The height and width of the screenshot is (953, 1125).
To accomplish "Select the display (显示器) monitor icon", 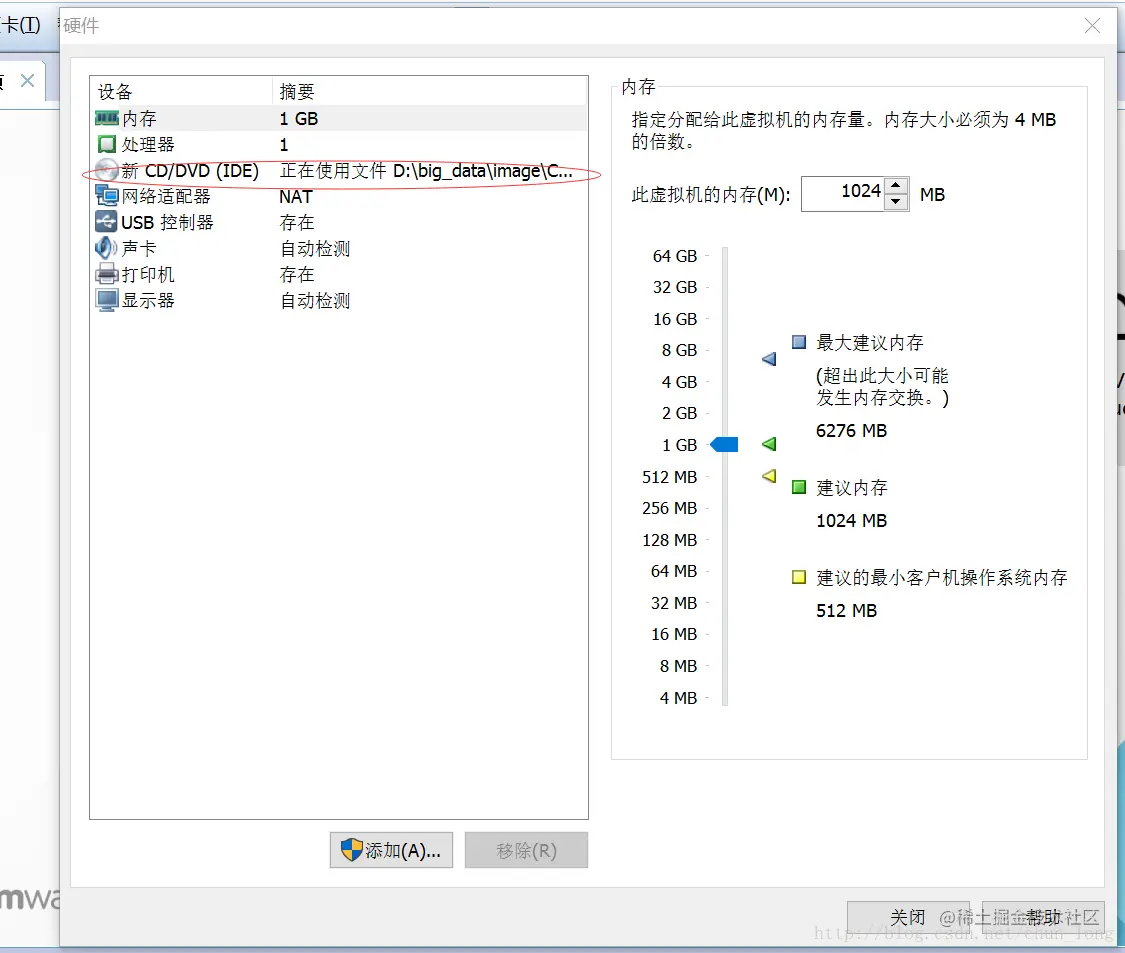I will pos(107,300).
